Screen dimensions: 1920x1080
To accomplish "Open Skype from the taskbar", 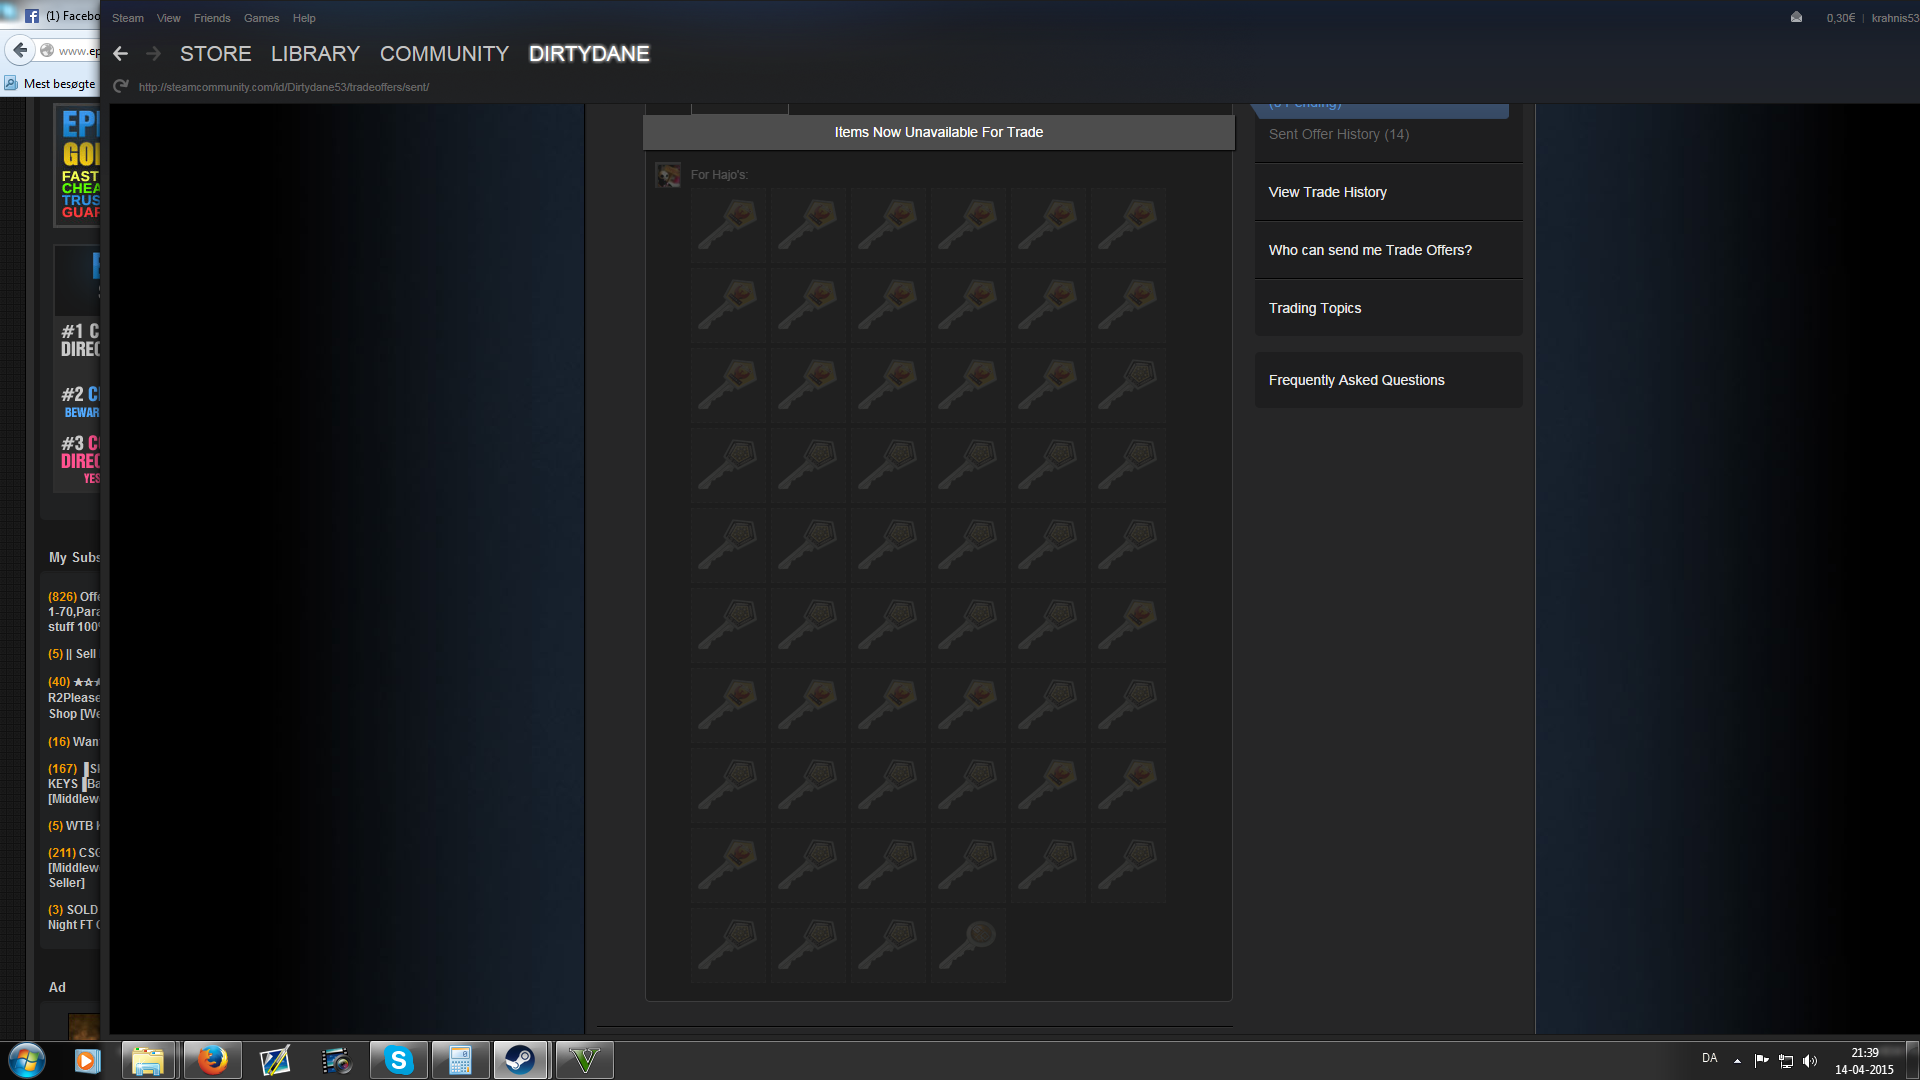I will (398, 1060).
